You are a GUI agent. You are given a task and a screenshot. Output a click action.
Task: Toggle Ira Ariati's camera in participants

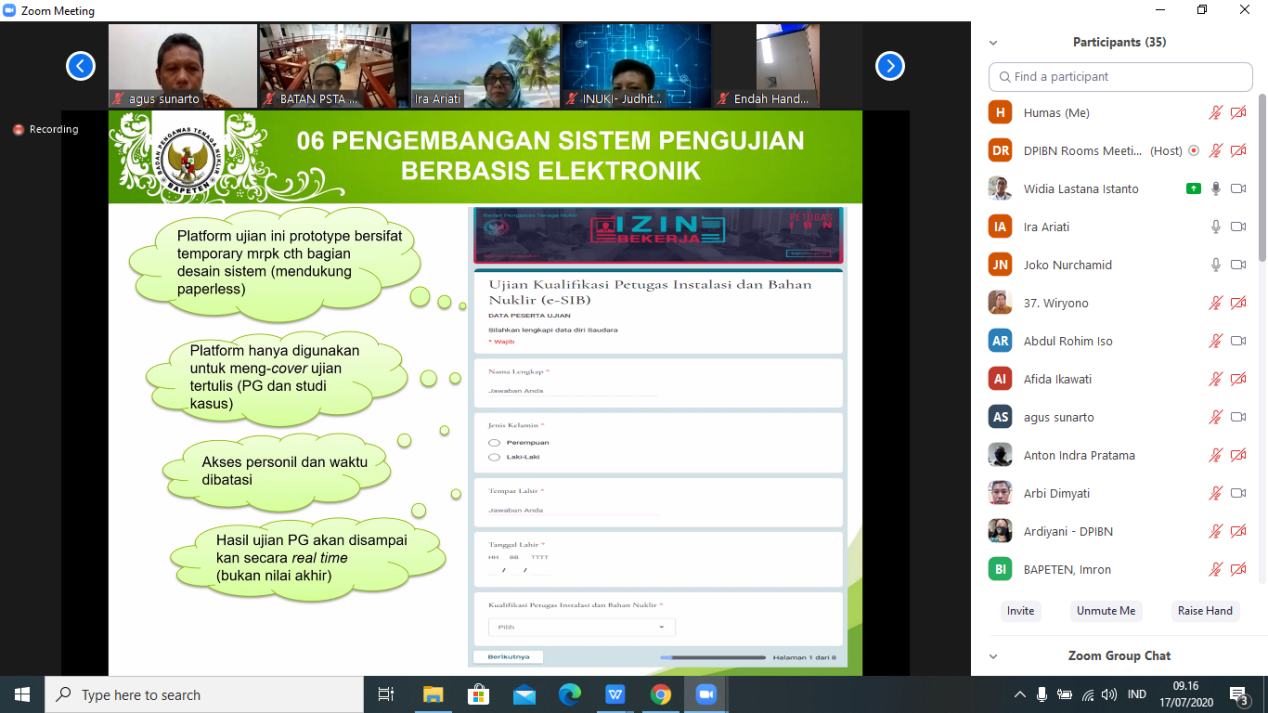click(x=1238, y=227)
